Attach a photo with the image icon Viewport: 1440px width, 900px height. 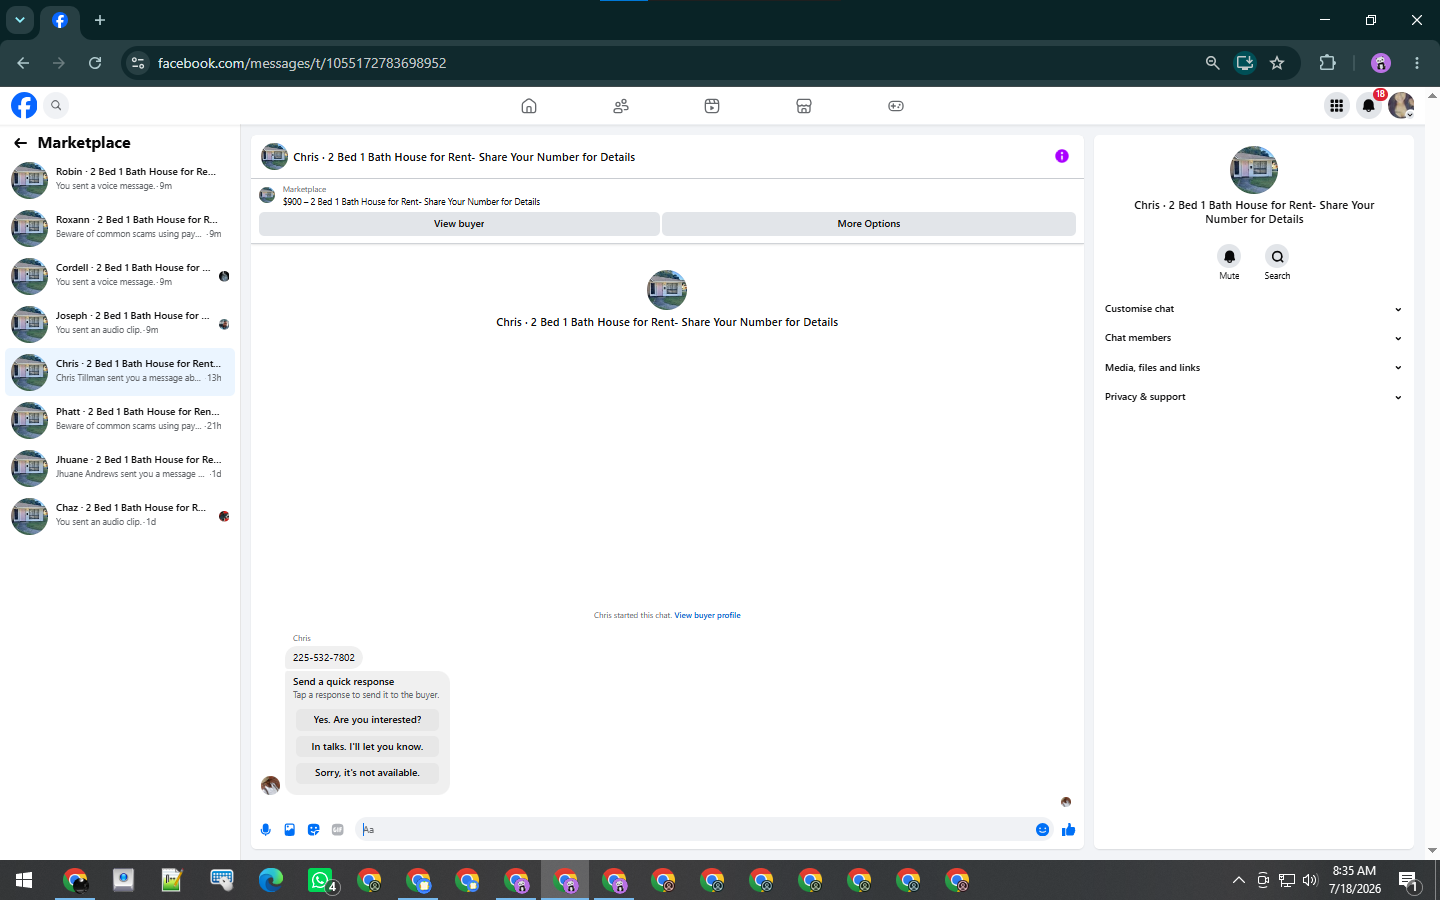pyautogui.click(x=290, y=829)
